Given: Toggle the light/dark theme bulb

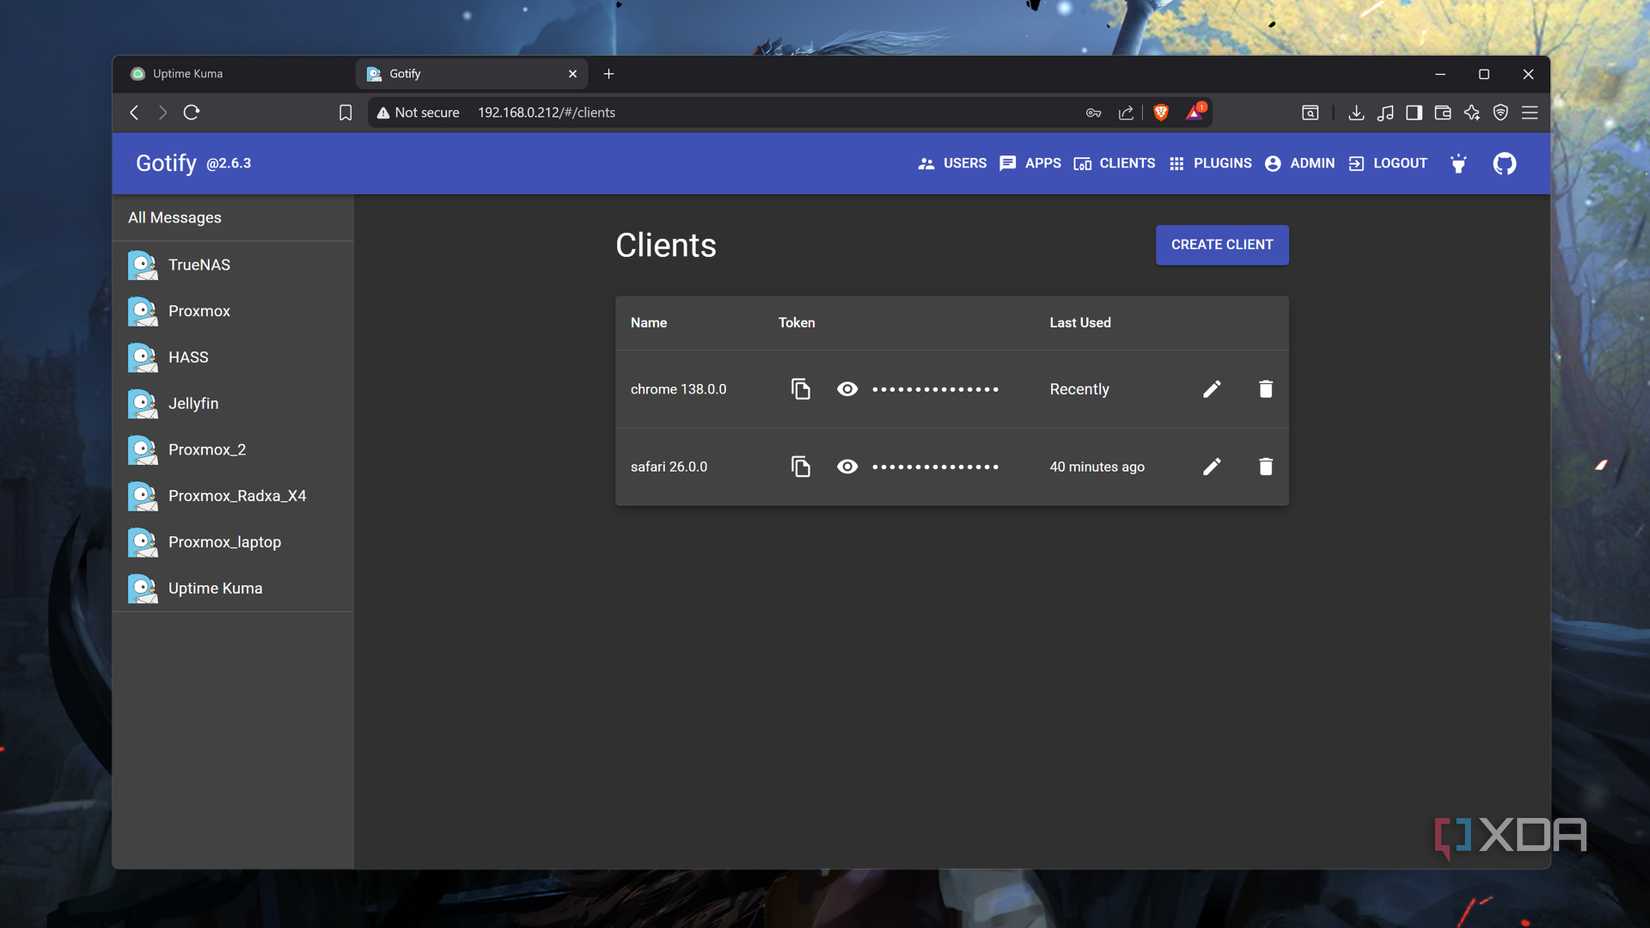Looking at the screenshot, I should [x=1458, y=164].
